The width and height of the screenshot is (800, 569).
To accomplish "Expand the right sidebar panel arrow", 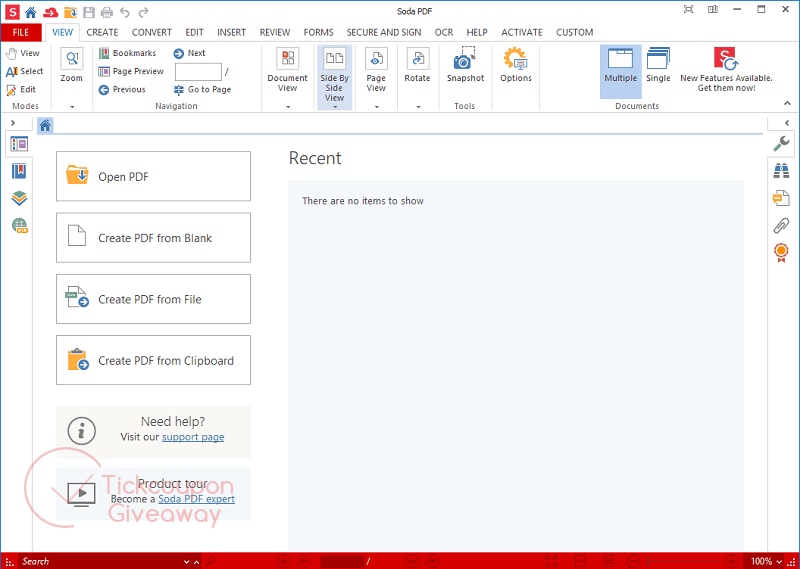I will (x=787, y=123).
